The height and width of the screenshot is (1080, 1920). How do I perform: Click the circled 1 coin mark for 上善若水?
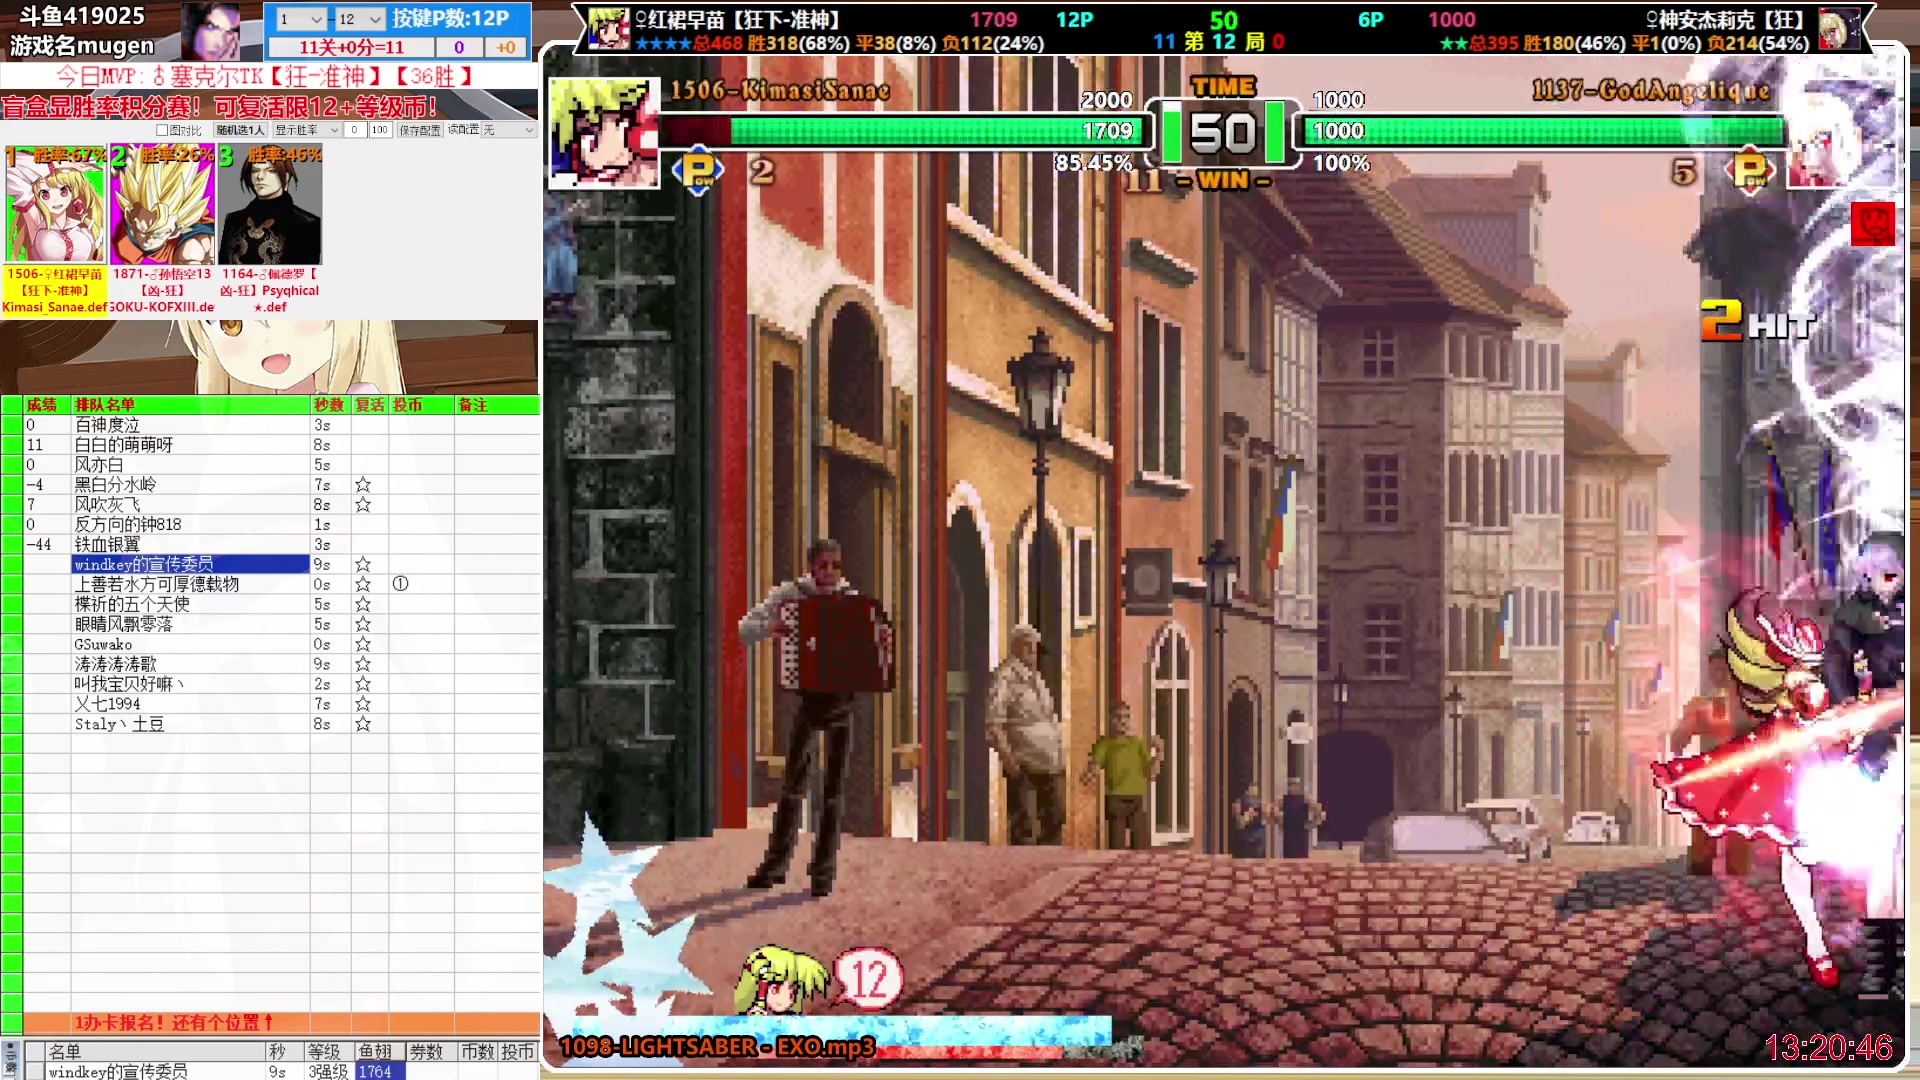(401, 584)
